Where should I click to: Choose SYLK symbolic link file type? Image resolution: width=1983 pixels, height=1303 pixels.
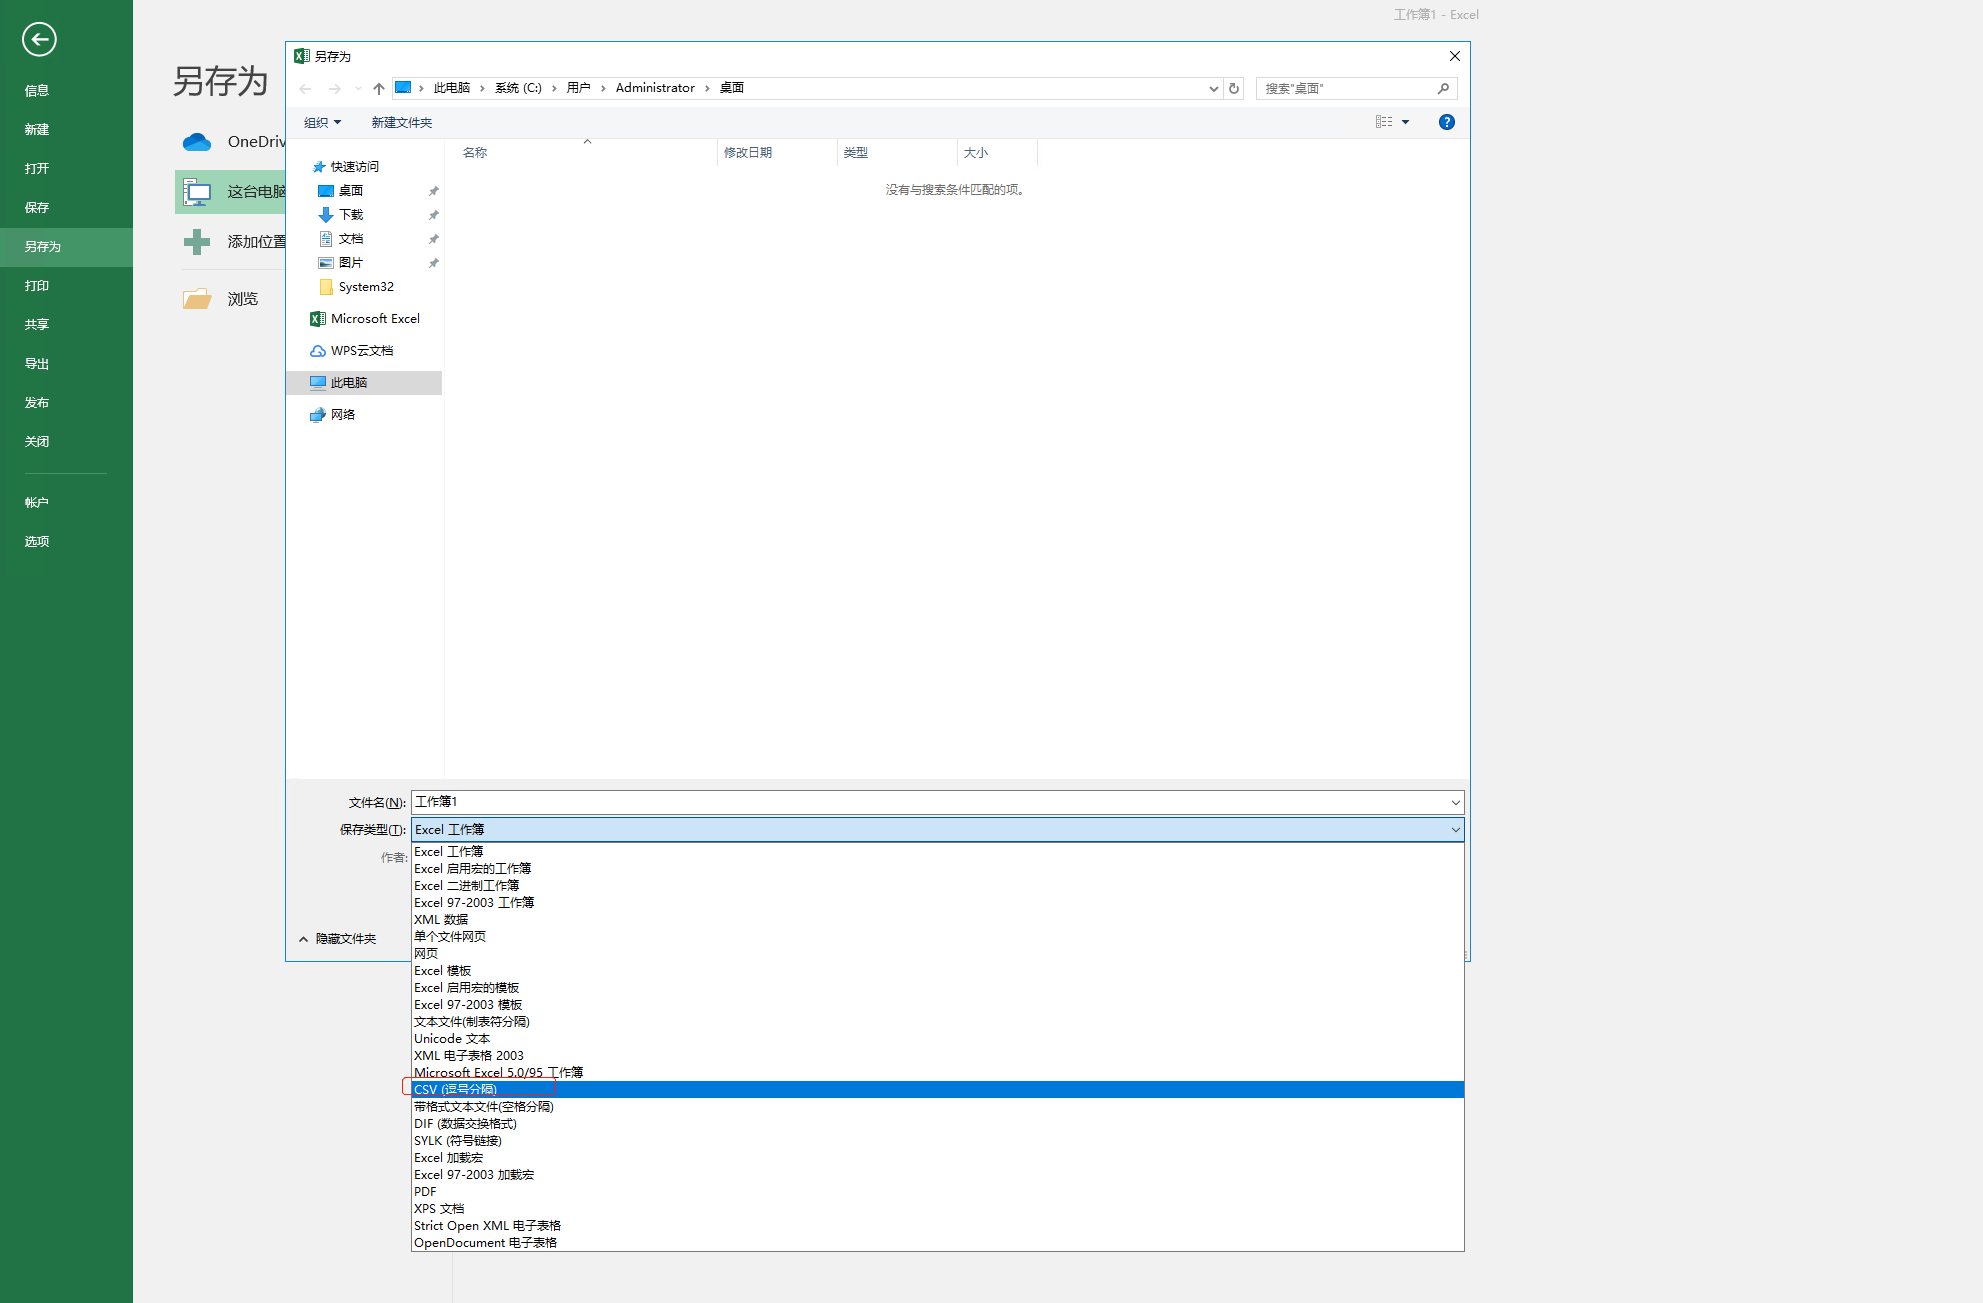[x=938, y=1141]
